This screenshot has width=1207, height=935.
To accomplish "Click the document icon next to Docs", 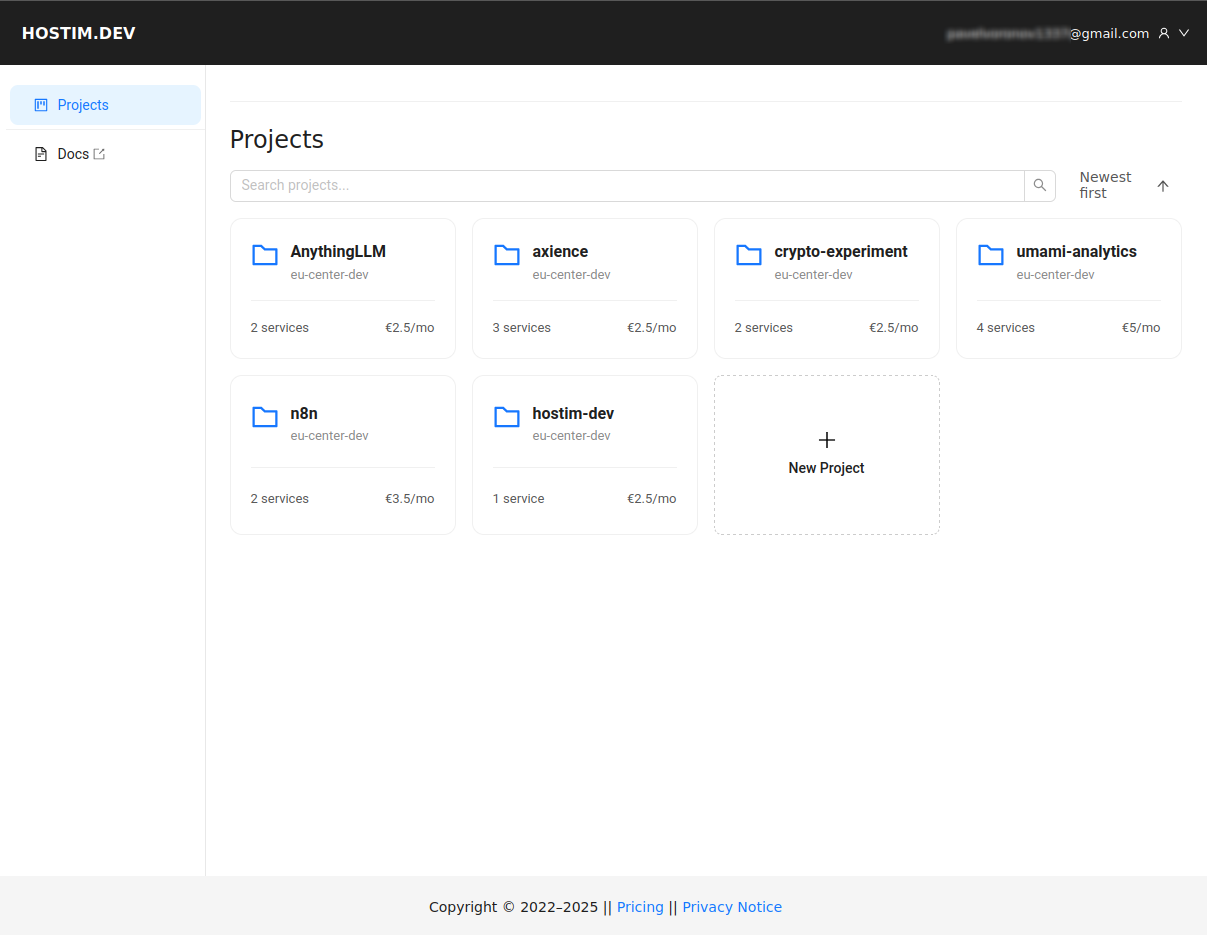I will [x=40, y=153].
